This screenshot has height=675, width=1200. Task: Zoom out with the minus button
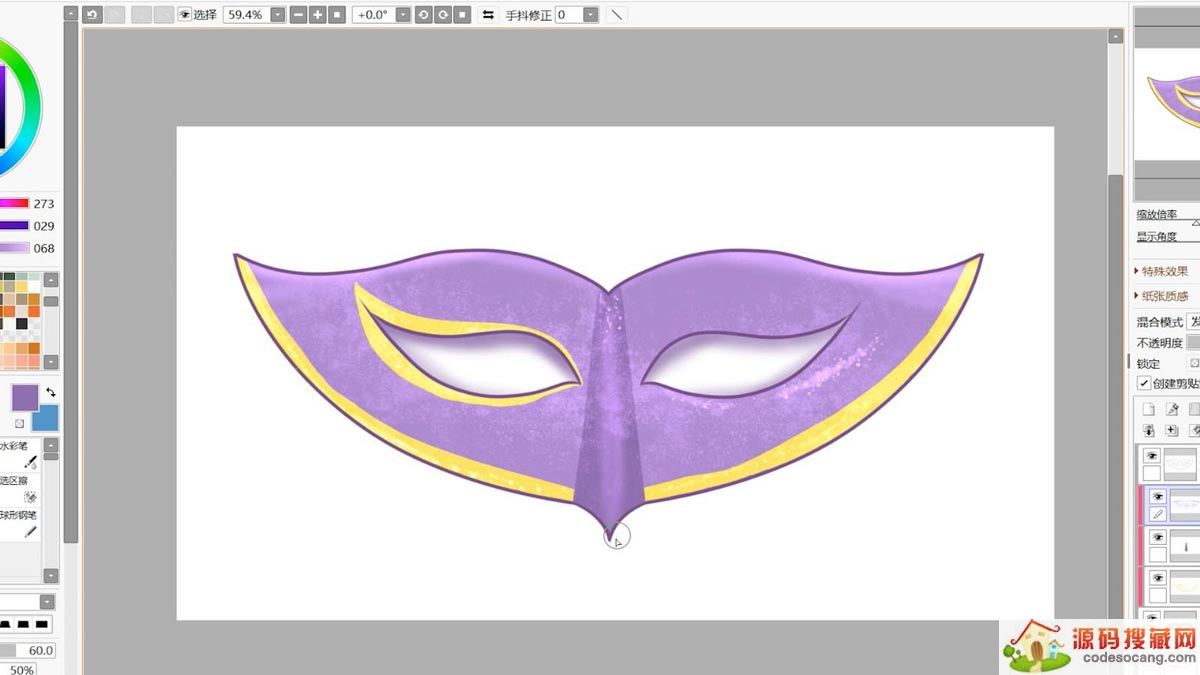tap(298, 15)
